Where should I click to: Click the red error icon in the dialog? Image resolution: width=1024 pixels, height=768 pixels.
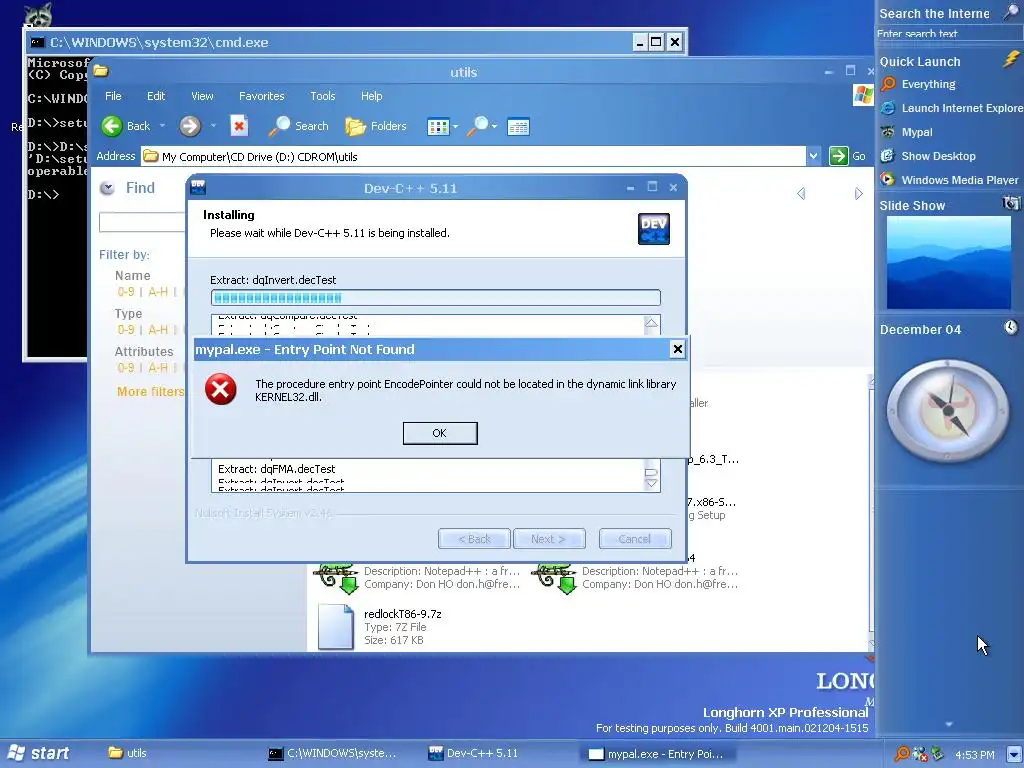(x=221, y=389)
